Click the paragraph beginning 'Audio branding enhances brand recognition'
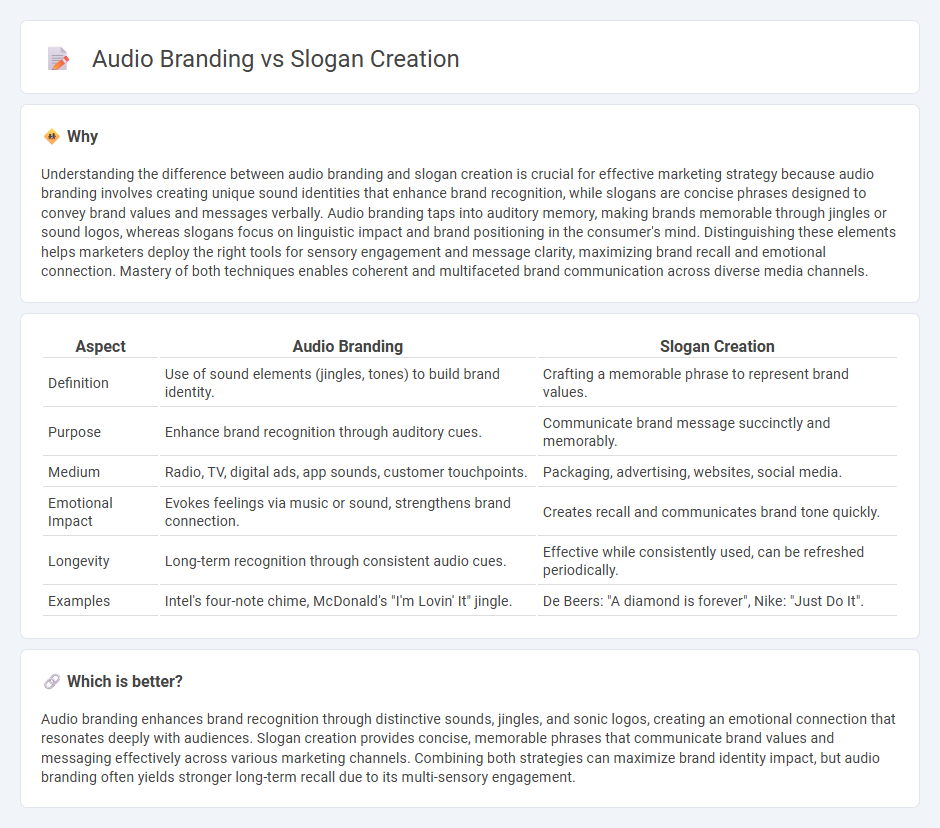 [x=469, y=748]
